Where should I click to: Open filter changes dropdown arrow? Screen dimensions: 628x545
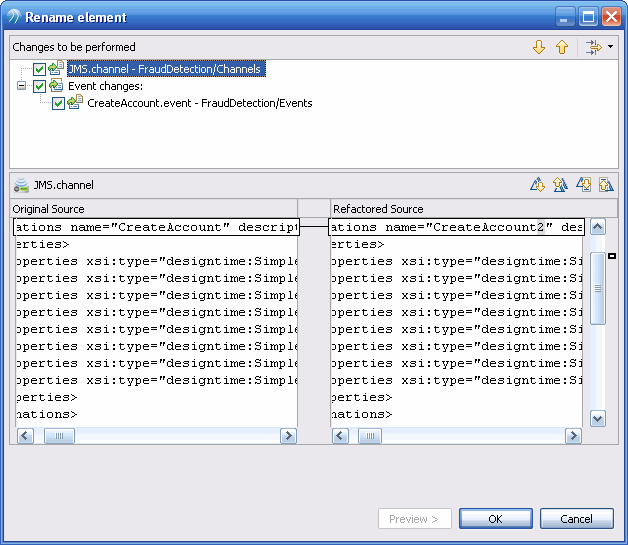click(610, 46)
